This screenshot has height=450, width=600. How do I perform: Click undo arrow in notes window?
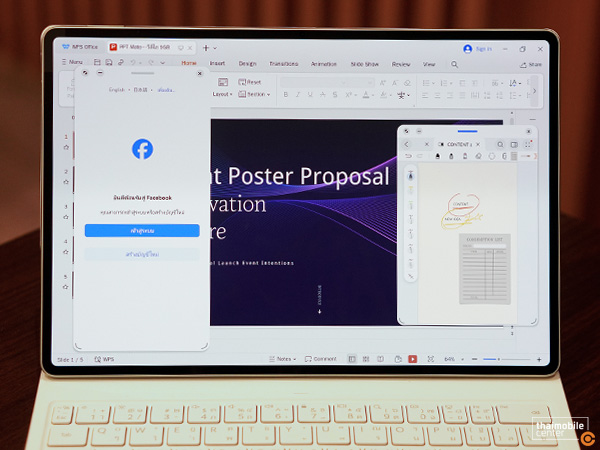[x=408, y=156]
